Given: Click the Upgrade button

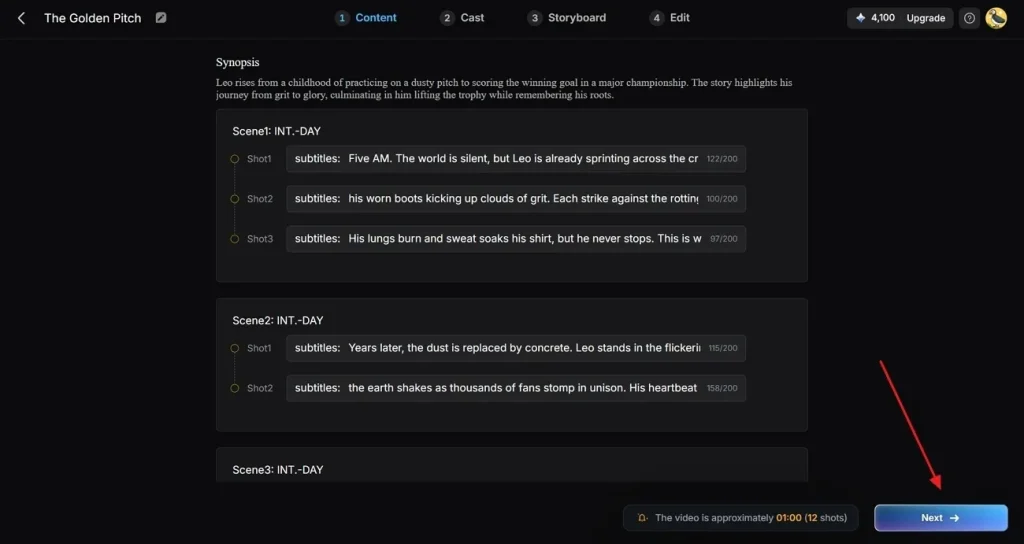Looking at the screenshot, I should point(925,18).
